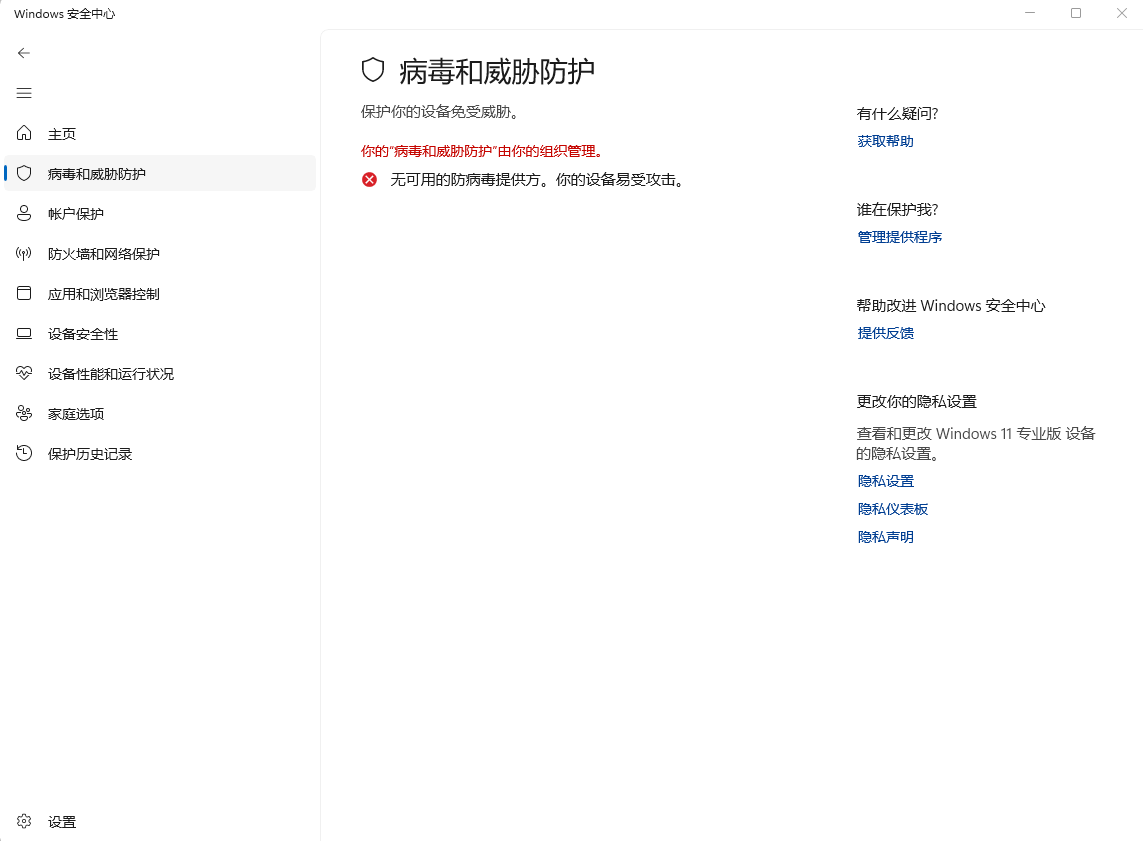This screenshot has width=1143, height=841.
Task: Click the red error status icon
Action: click(x=370, y=180)
